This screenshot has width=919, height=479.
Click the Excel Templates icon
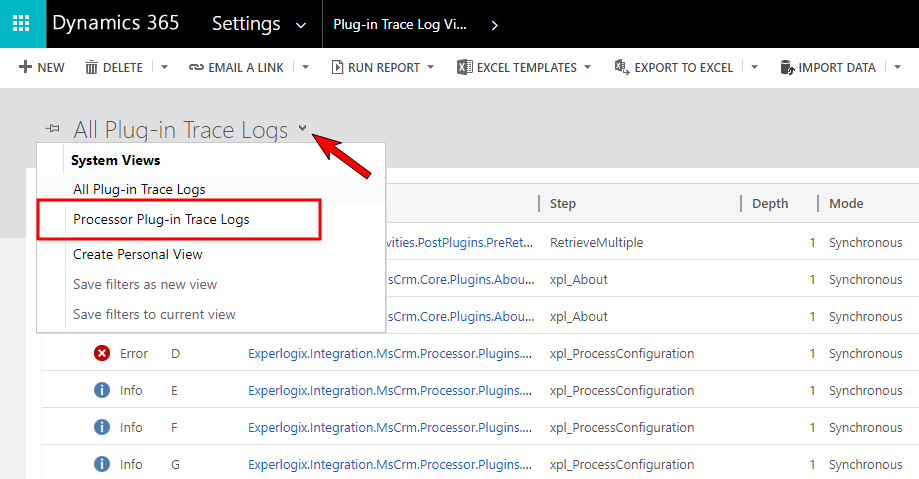465,67
